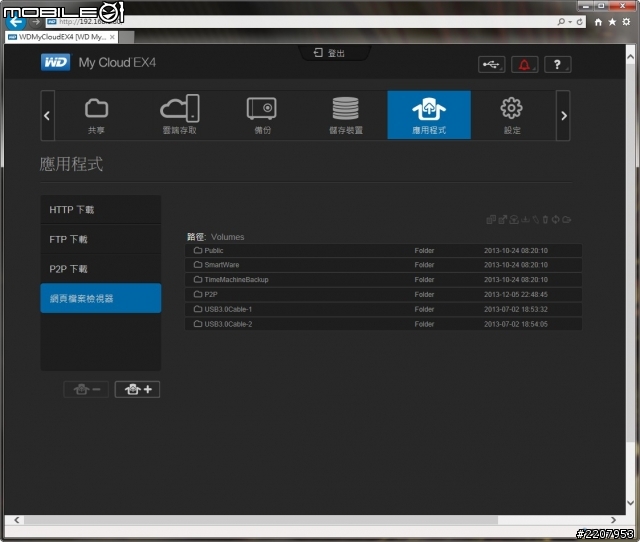Select FTP 下載 in the apps list

click(x=101, y=239)
